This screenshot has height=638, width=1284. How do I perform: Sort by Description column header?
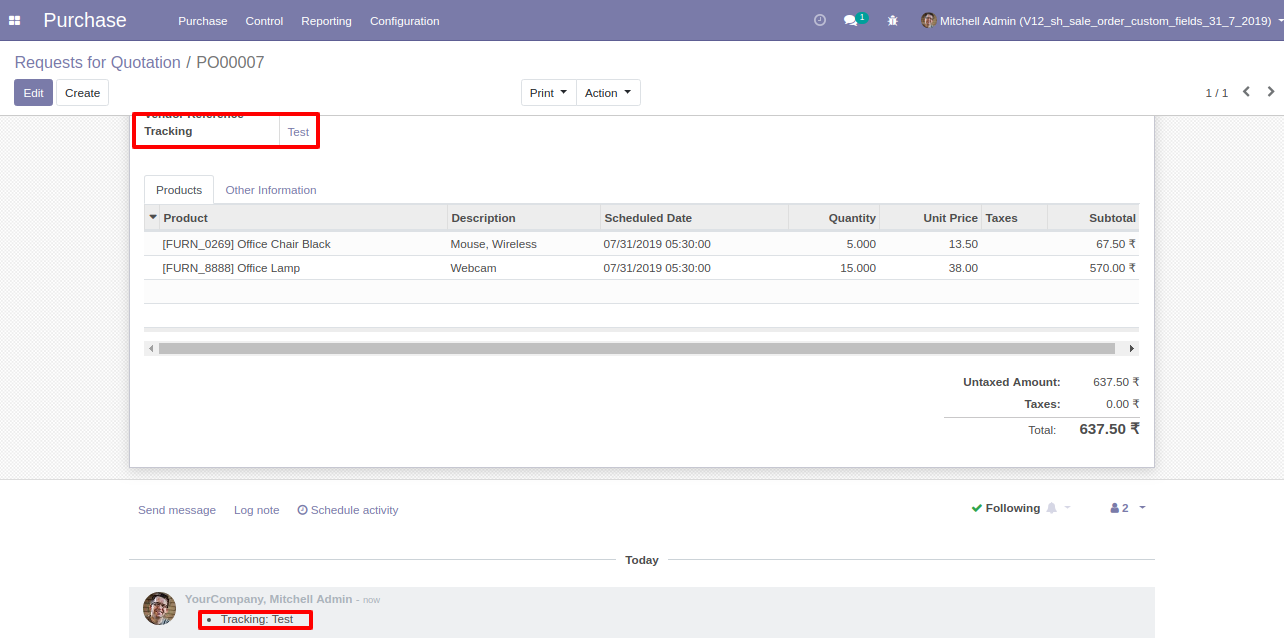(524, 218)
